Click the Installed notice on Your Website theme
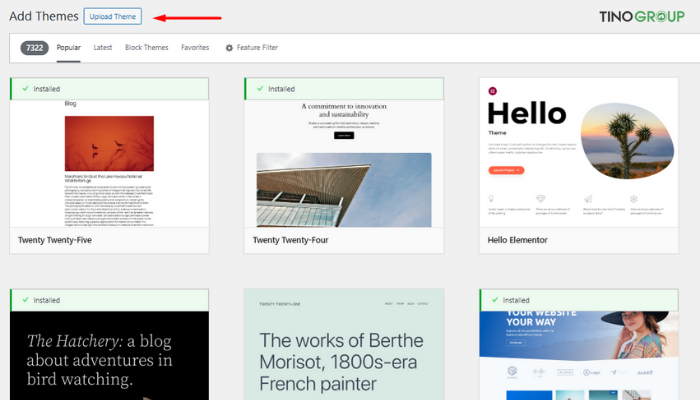Viewport: 700px width, 400px height. click(579, 300)
